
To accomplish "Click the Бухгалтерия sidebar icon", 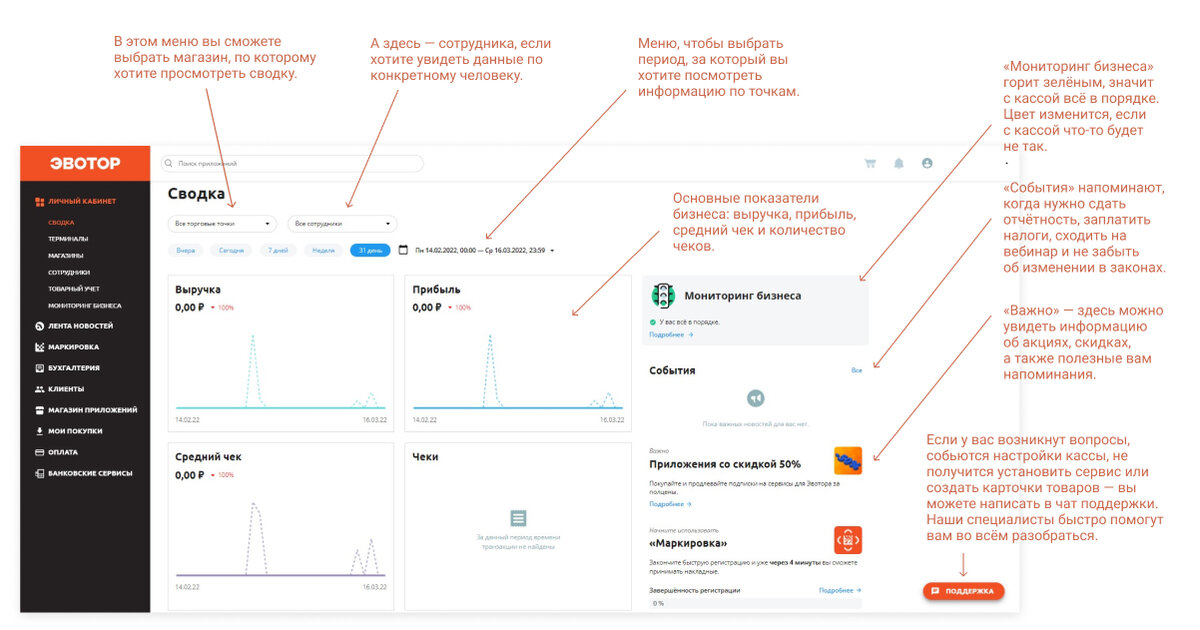I will 39,368.
